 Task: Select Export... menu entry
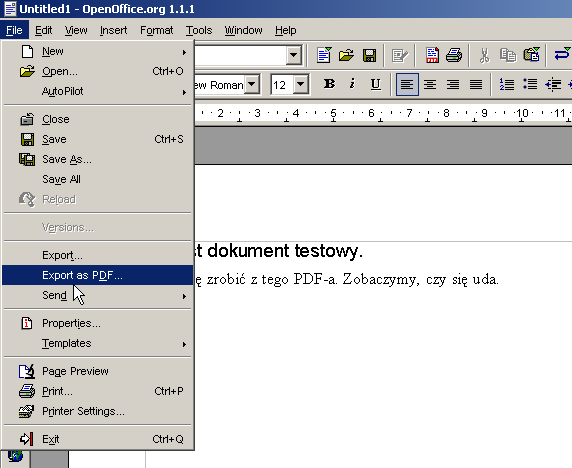(97, 255)
